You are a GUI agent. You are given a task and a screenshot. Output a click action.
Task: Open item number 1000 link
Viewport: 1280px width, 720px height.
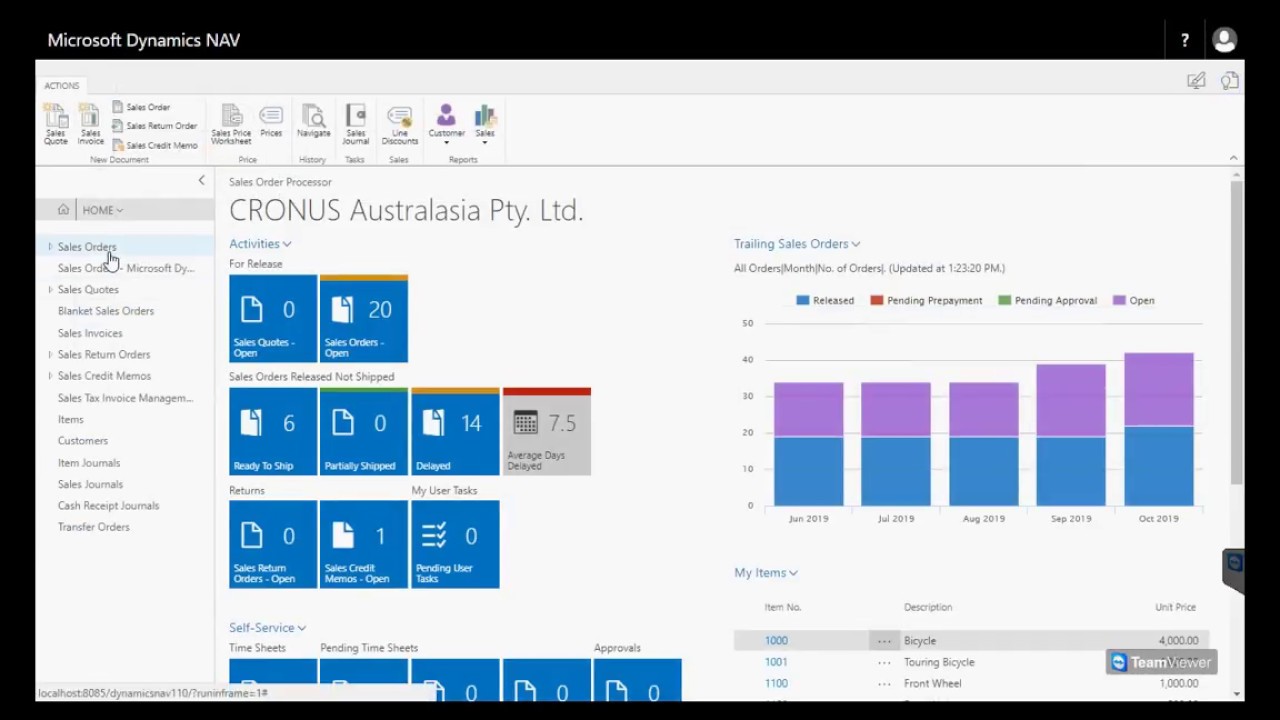[776, 641]
